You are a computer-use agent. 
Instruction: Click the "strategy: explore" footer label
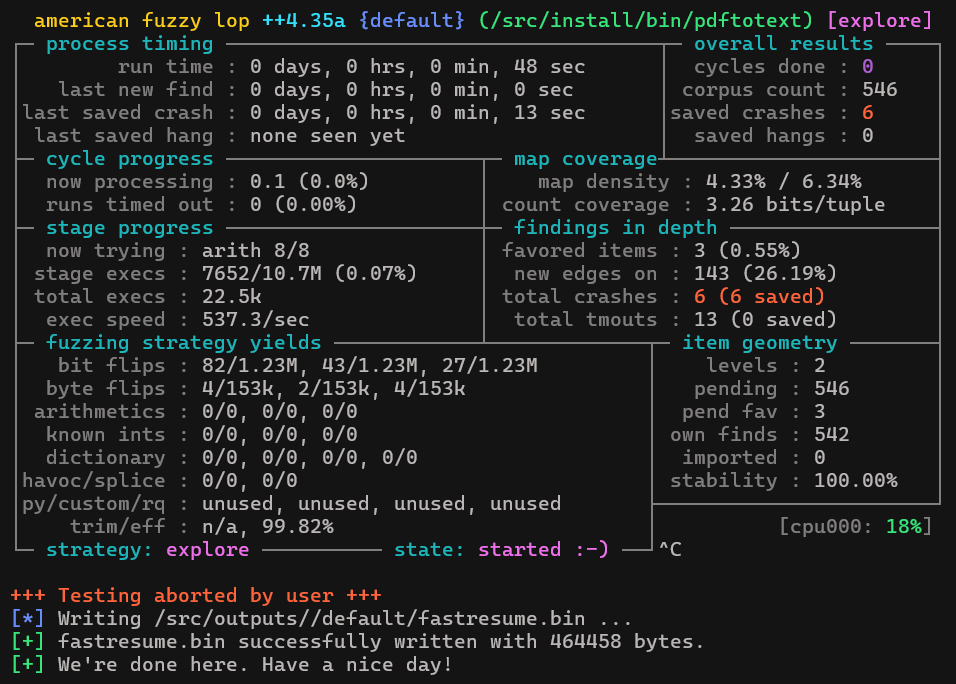click(x=147, y=549)
